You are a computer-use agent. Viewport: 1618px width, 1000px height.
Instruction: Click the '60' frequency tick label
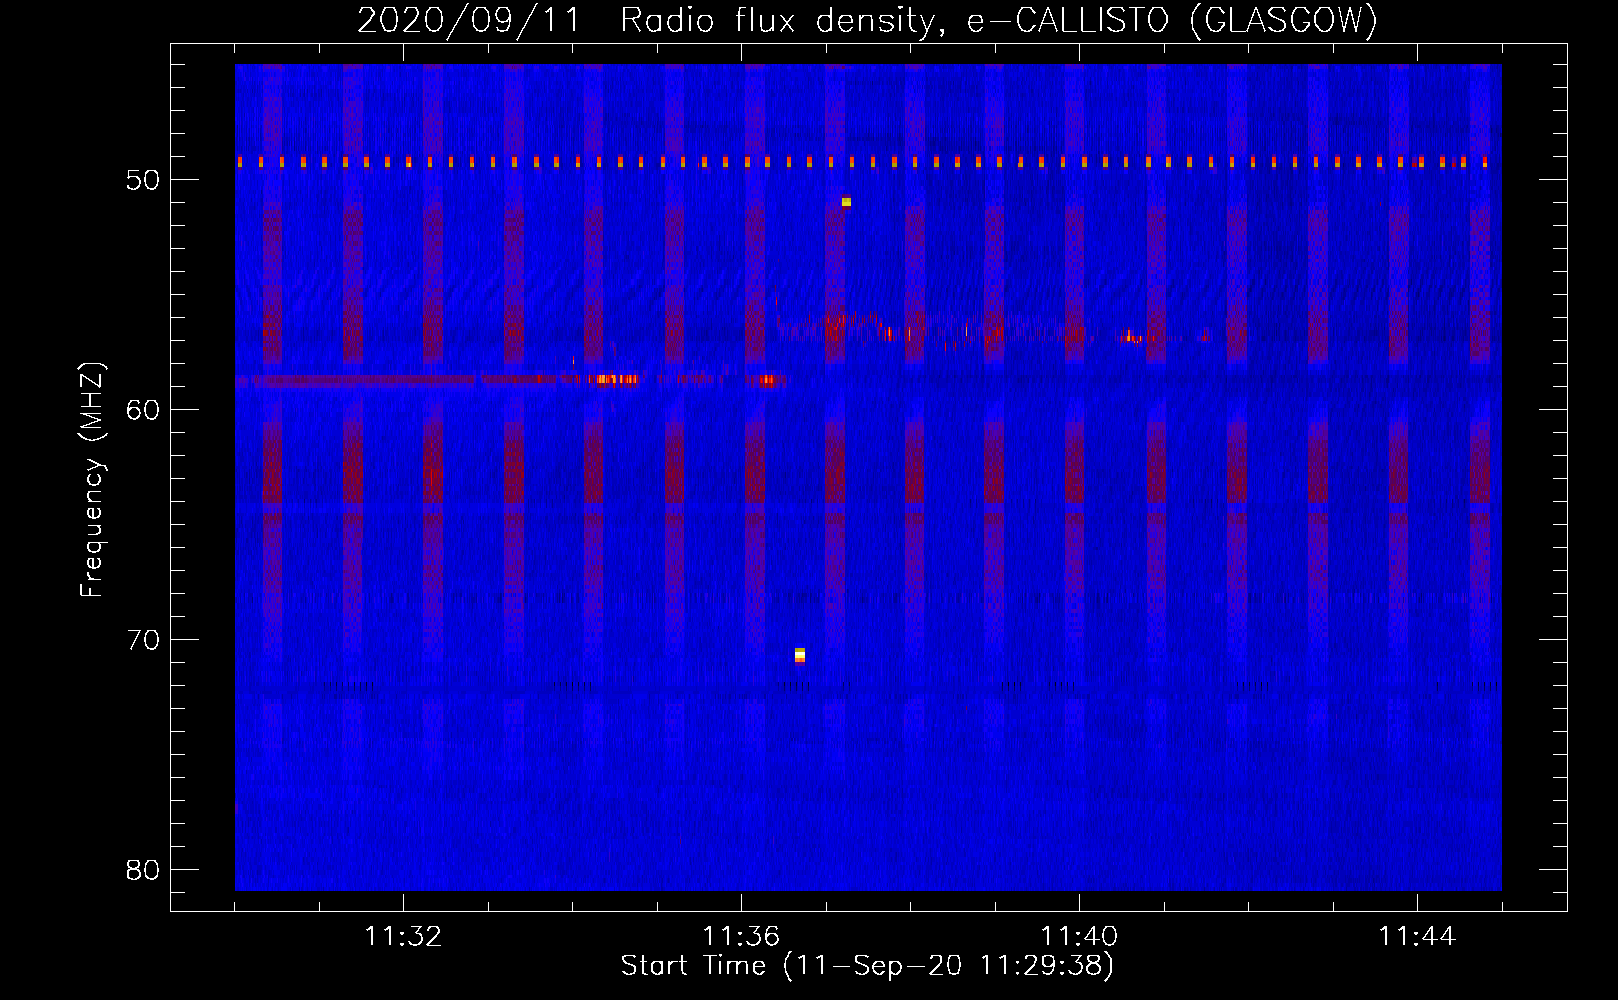click(x=143, y=410)
